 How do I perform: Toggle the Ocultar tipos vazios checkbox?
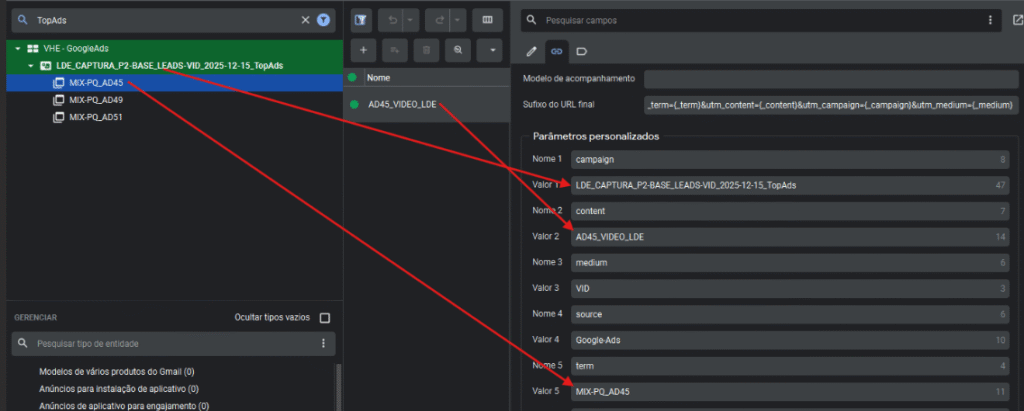click(323, 318)
